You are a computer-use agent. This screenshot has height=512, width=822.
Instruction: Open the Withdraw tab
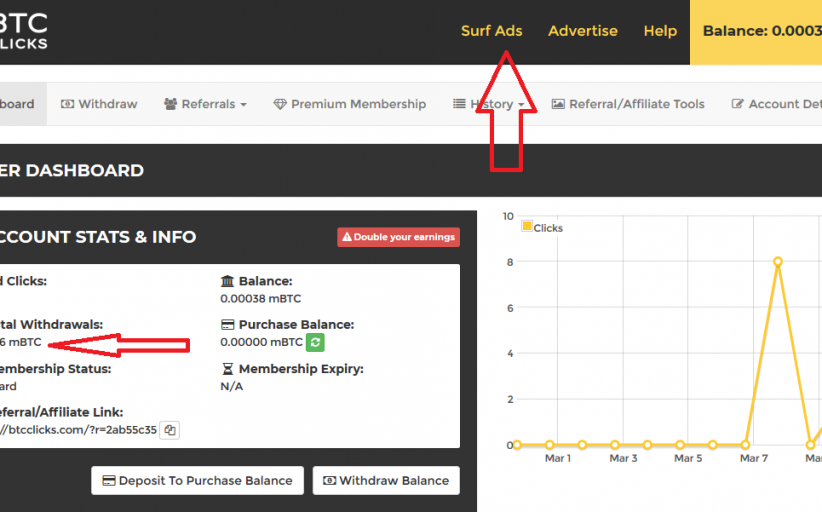click(99, 104)
